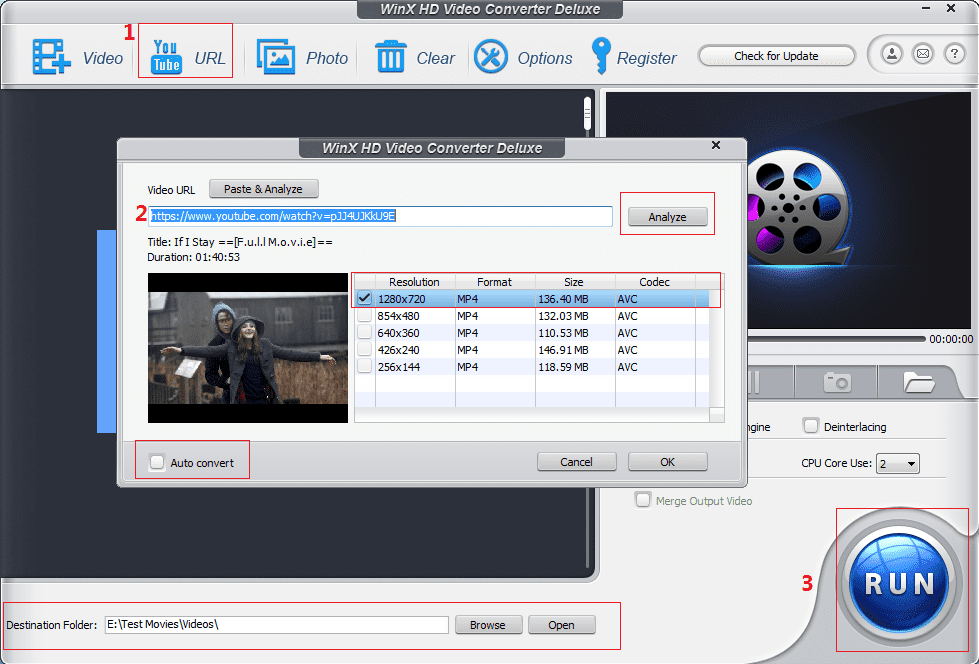Image resolution: width=979 pixels, height=664 pixels.
Task: Uncheck the 1280x720 resolution row
Action: point(365,299)
